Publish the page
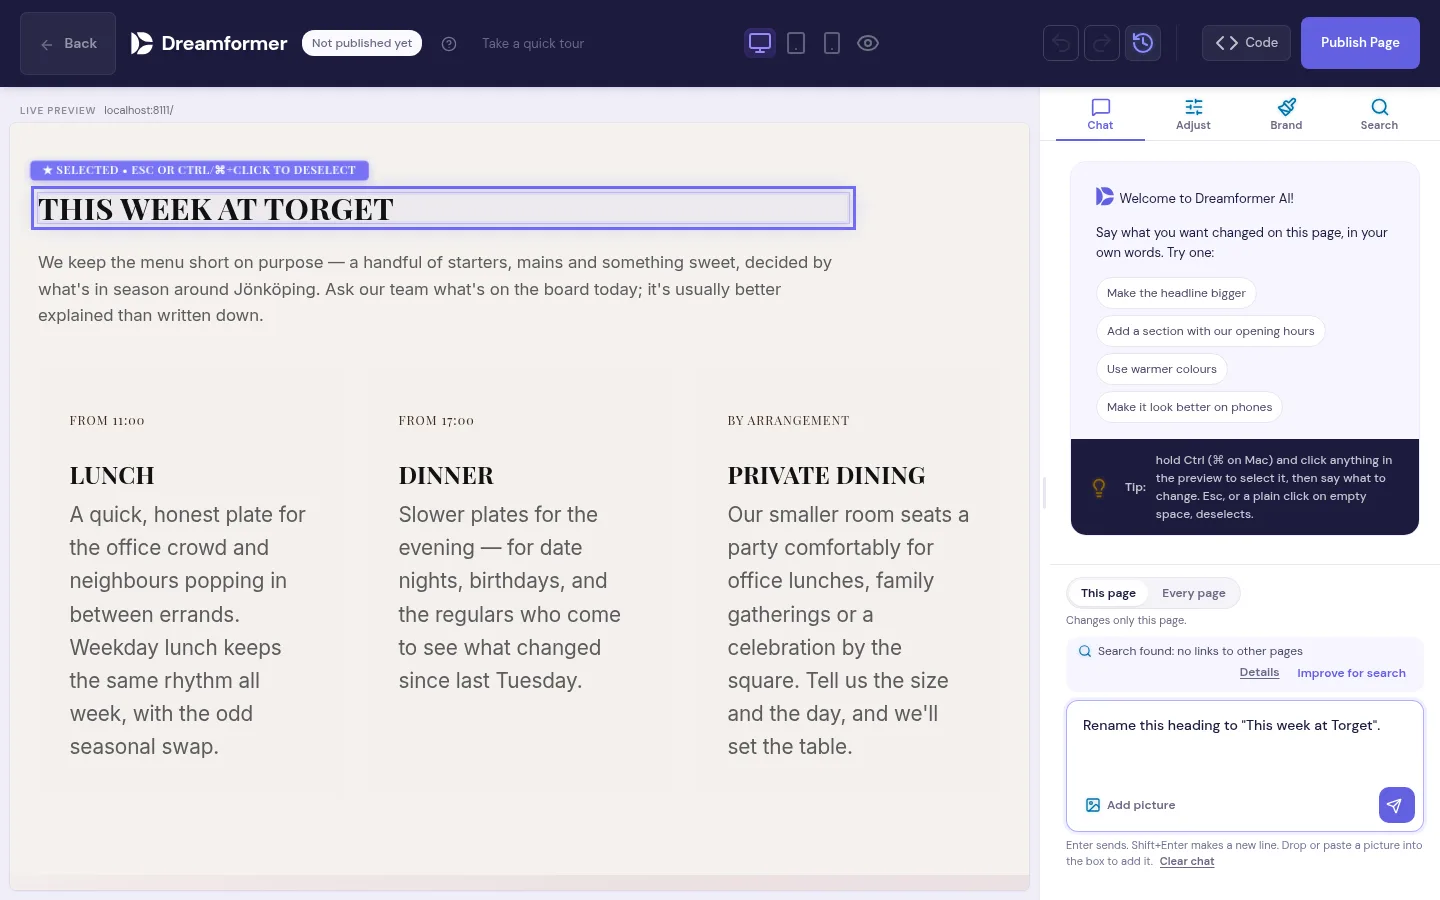The width and height of the screenshot is (1440, 900). [1360, 43]
